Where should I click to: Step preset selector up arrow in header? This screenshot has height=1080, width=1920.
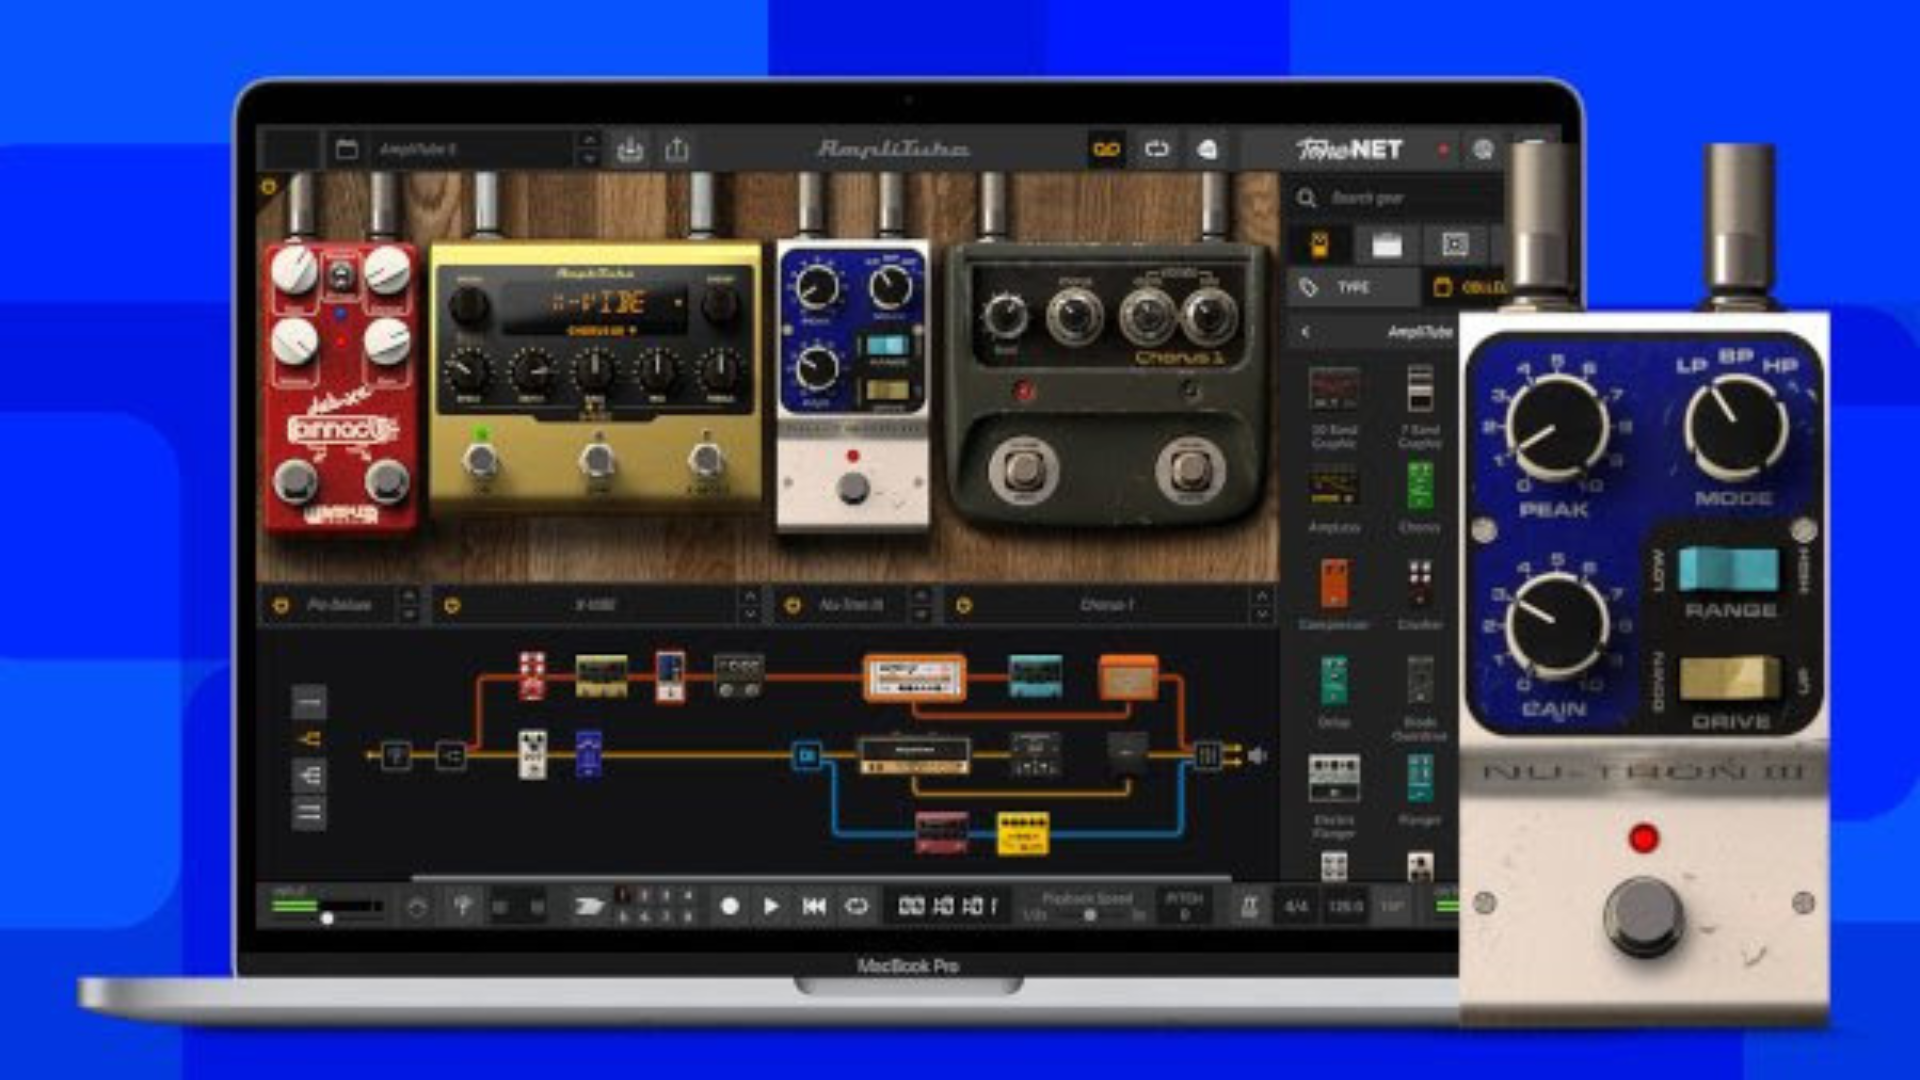[x=589, y=141]
